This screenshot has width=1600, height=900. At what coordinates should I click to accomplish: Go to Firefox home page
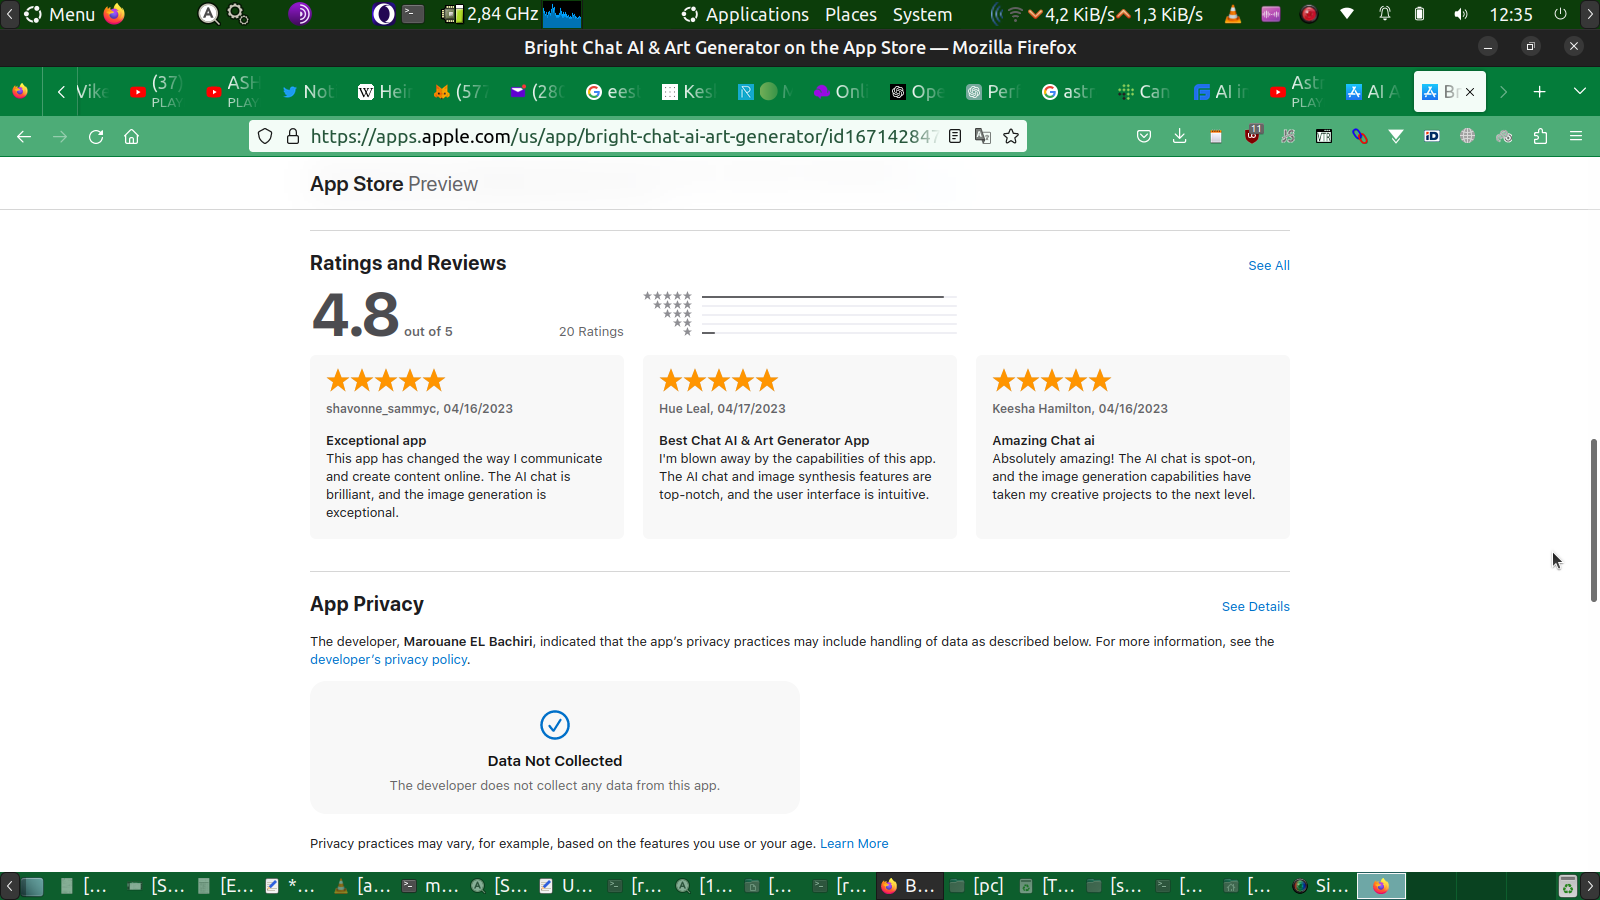(131, 137)
